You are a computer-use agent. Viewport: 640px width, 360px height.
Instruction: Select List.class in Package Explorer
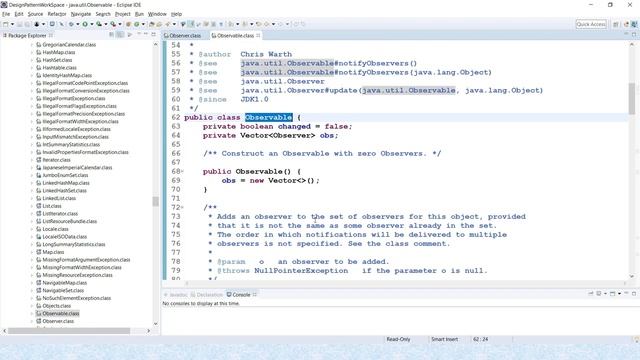tap(51, 206)
